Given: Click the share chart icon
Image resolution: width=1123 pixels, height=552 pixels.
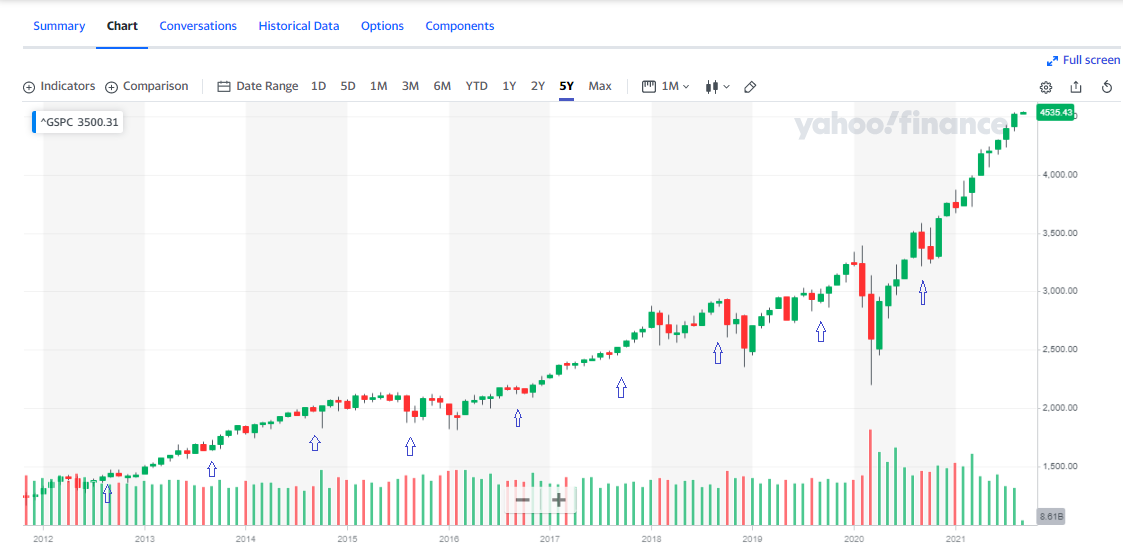Looking at the screenshot, I should click(1076, 87).
